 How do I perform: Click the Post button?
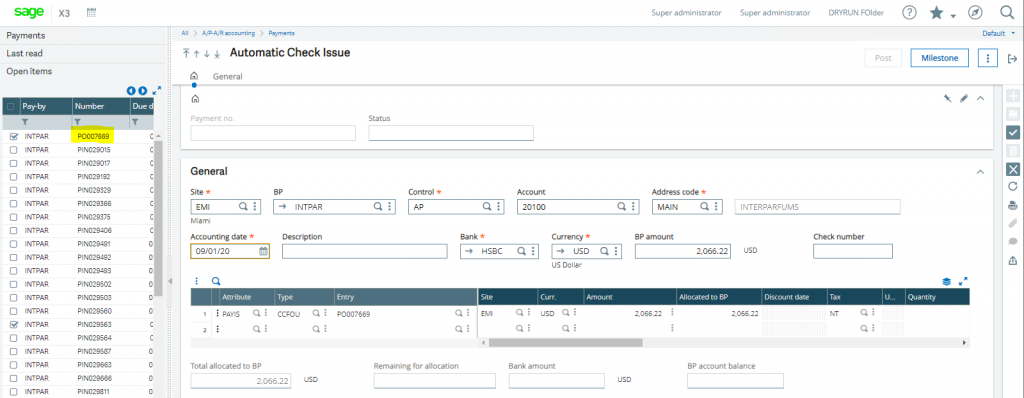(x=883, y=58)
